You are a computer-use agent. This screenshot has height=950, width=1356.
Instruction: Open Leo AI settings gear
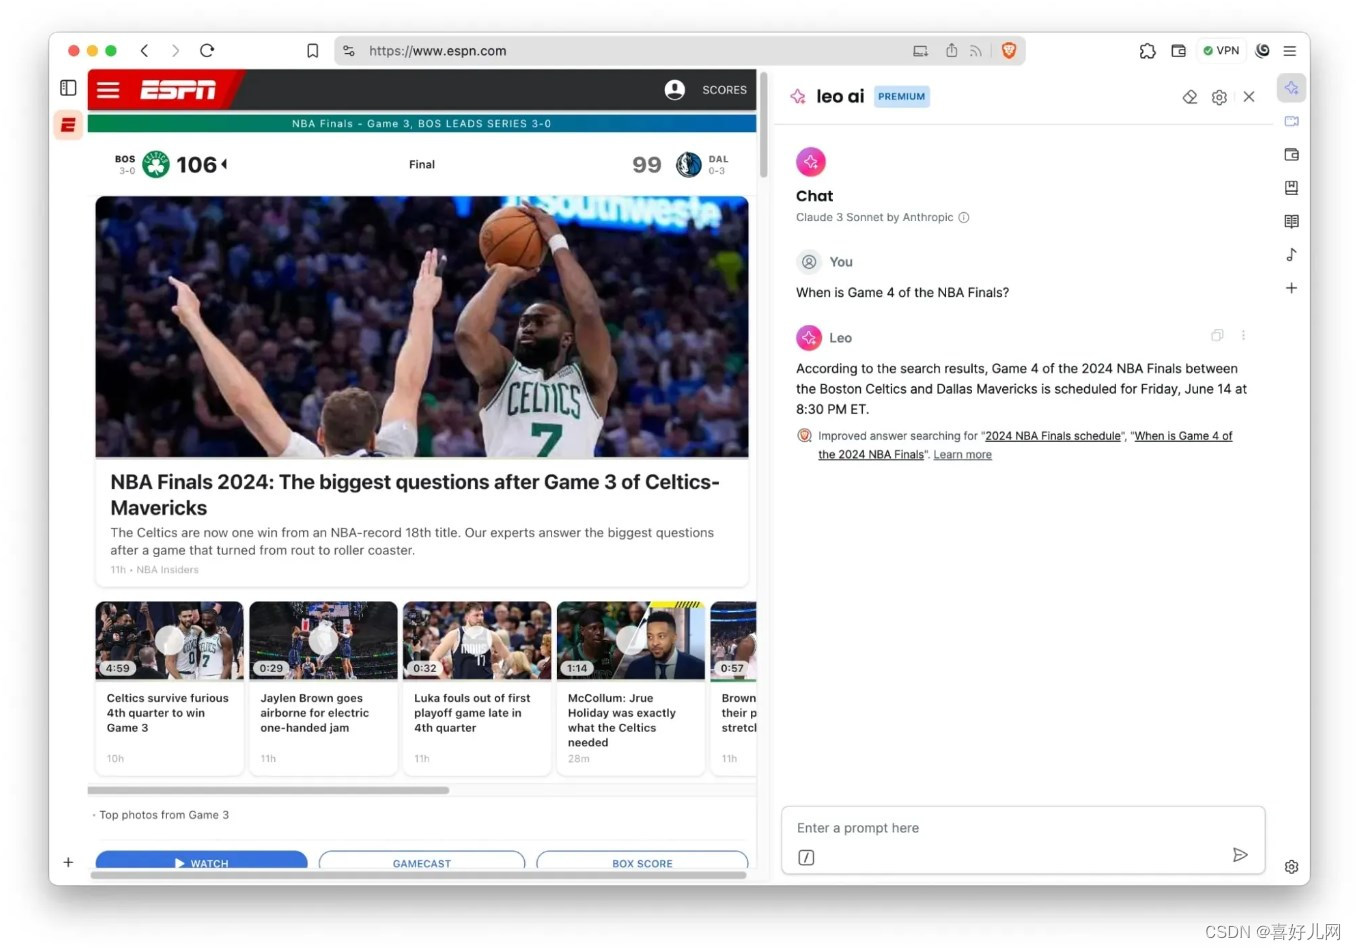[1219, 97]
